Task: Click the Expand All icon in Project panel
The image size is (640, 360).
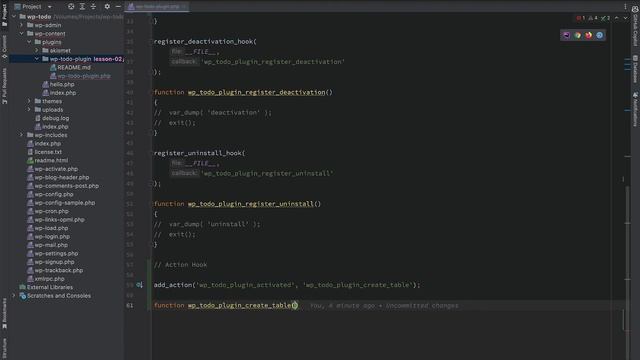Action: [82, 7]
